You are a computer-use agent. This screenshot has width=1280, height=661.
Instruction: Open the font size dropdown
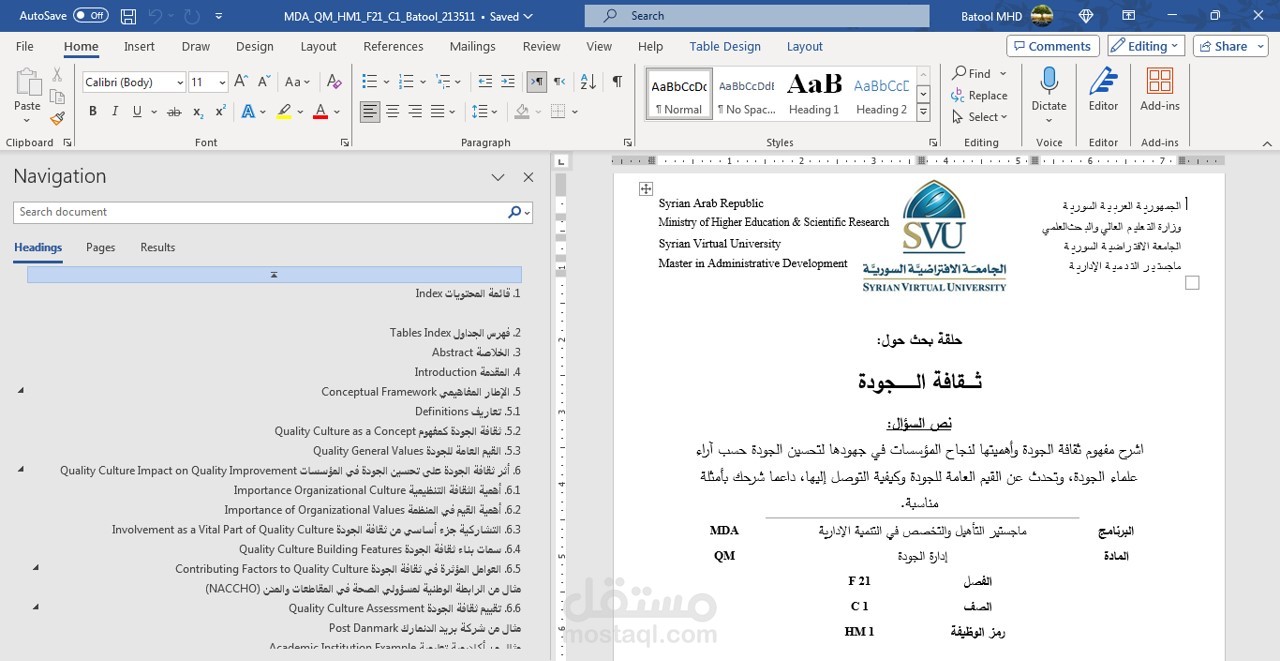click(x=222, y=82)
